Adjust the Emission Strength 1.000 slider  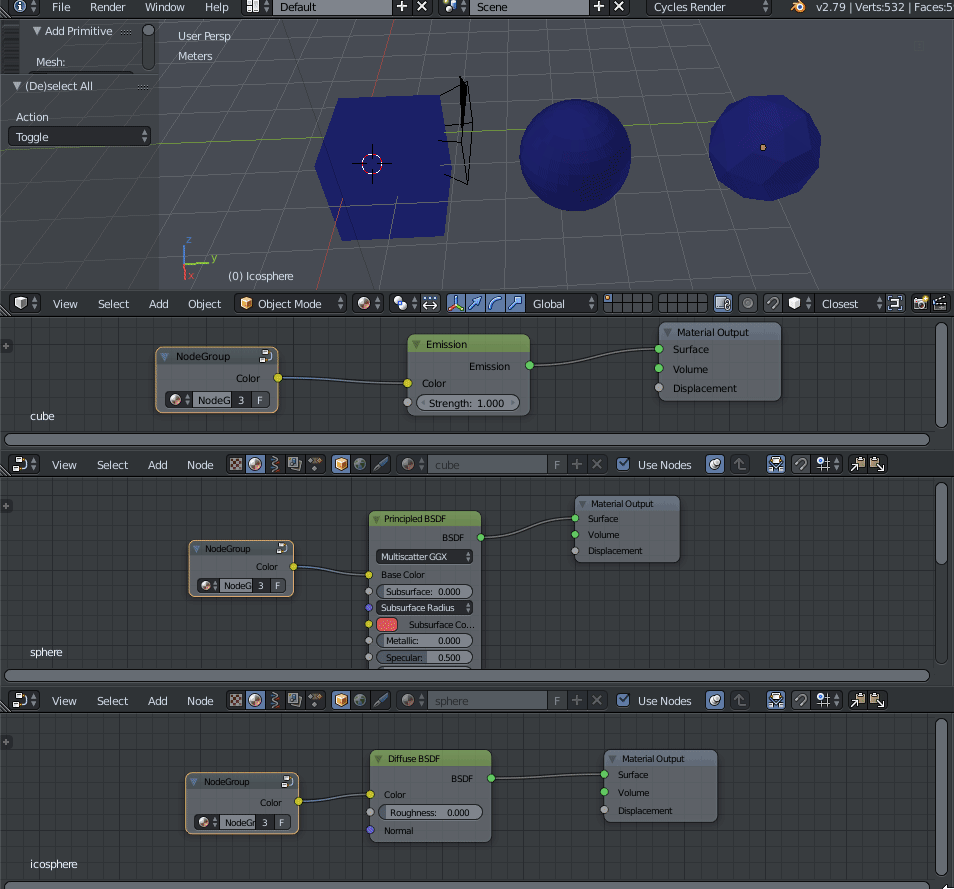point(467,403)
